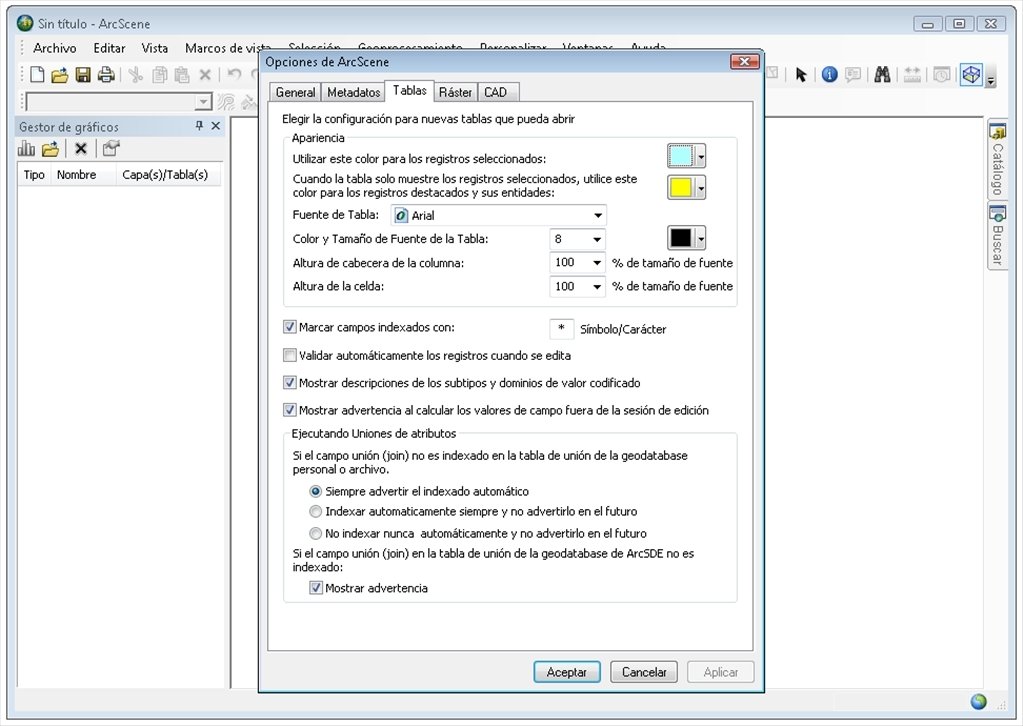
Task: Enable Validar automáticamente los registros checkbox
Action: point(290,355)
